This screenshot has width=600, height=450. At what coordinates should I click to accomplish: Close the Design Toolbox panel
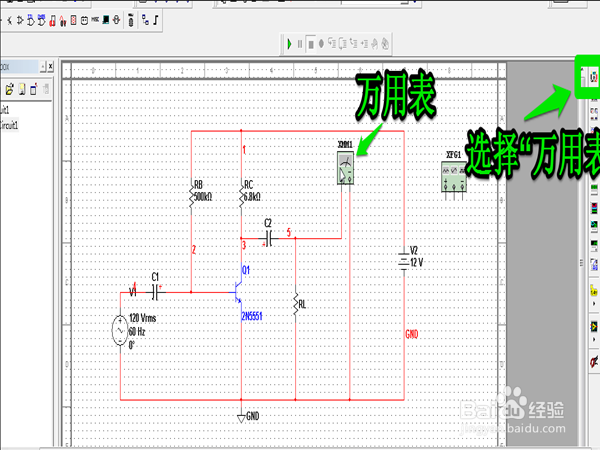(51, 66)
